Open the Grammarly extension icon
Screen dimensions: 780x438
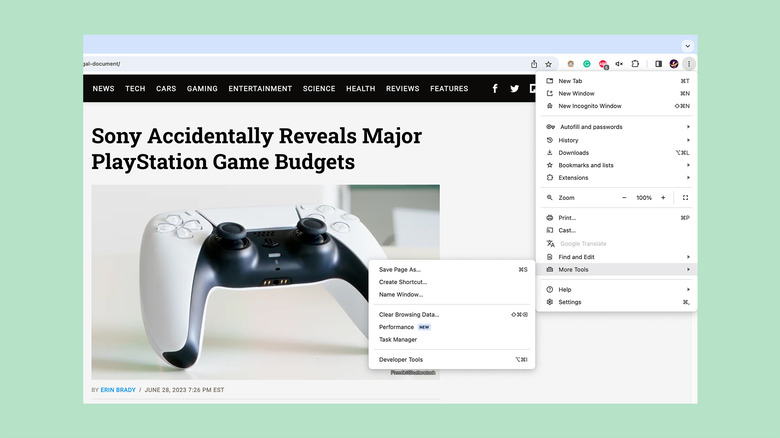click(x=587, y=64)
